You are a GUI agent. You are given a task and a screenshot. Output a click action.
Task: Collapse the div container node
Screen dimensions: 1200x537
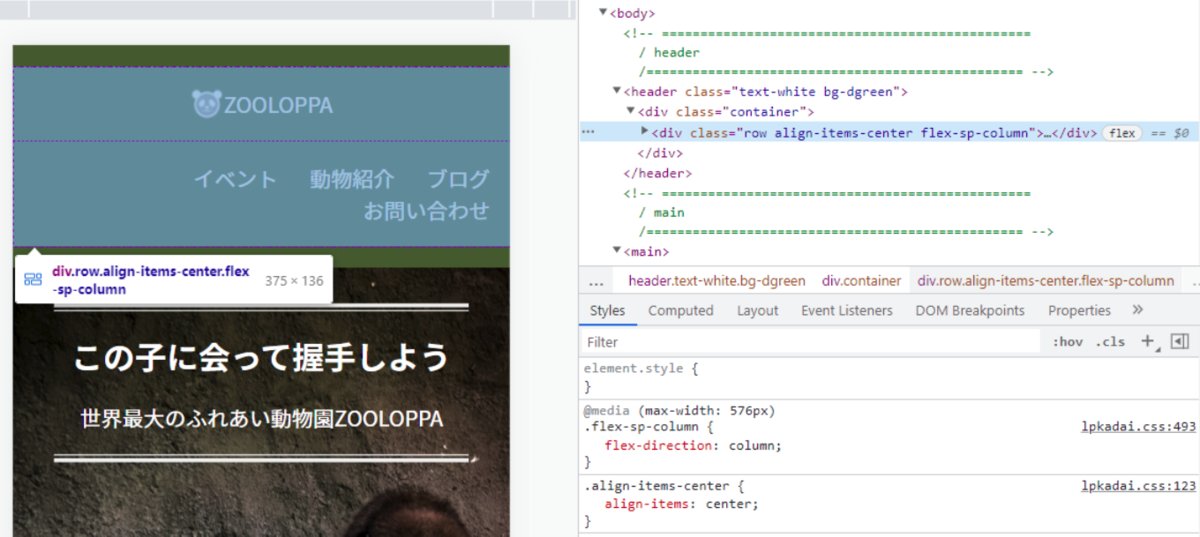pos(631,112)
